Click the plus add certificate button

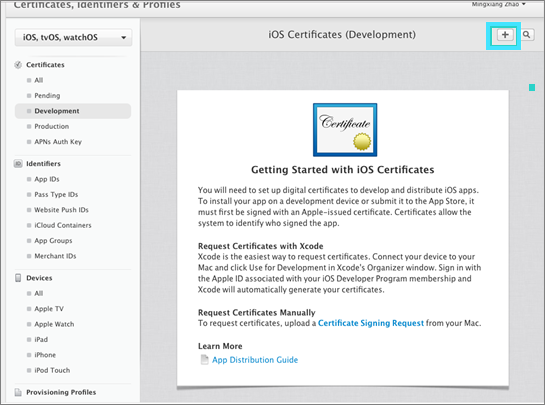pyautogui.click(x=505, y=35)
